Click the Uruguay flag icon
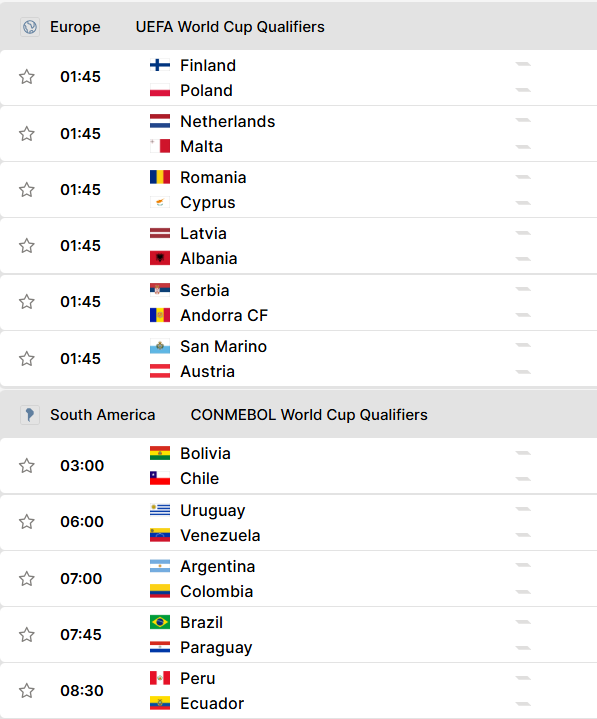 (x=160, y=510)
